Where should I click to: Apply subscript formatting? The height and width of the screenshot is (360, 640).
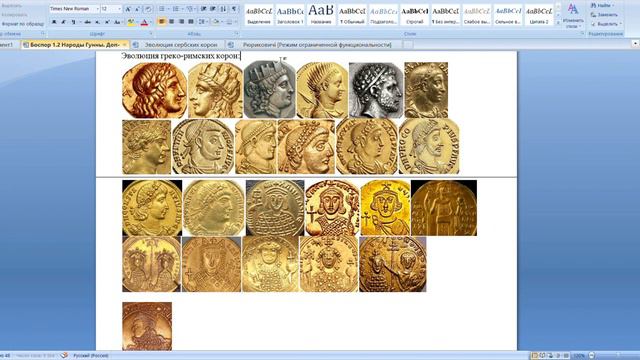[x=97, y=22]
